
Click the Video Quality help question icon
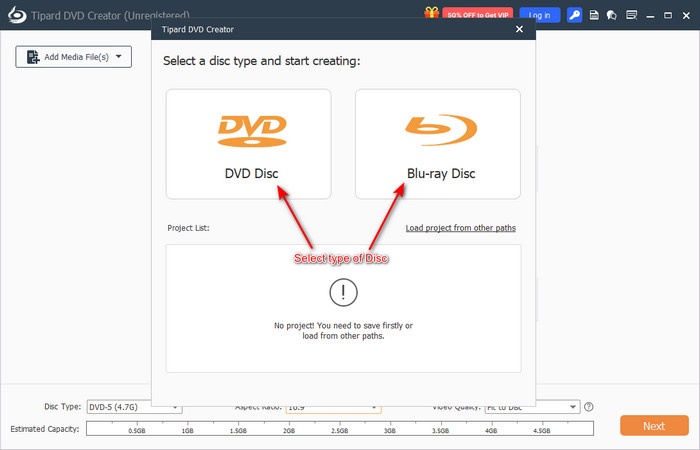(589, 407)
